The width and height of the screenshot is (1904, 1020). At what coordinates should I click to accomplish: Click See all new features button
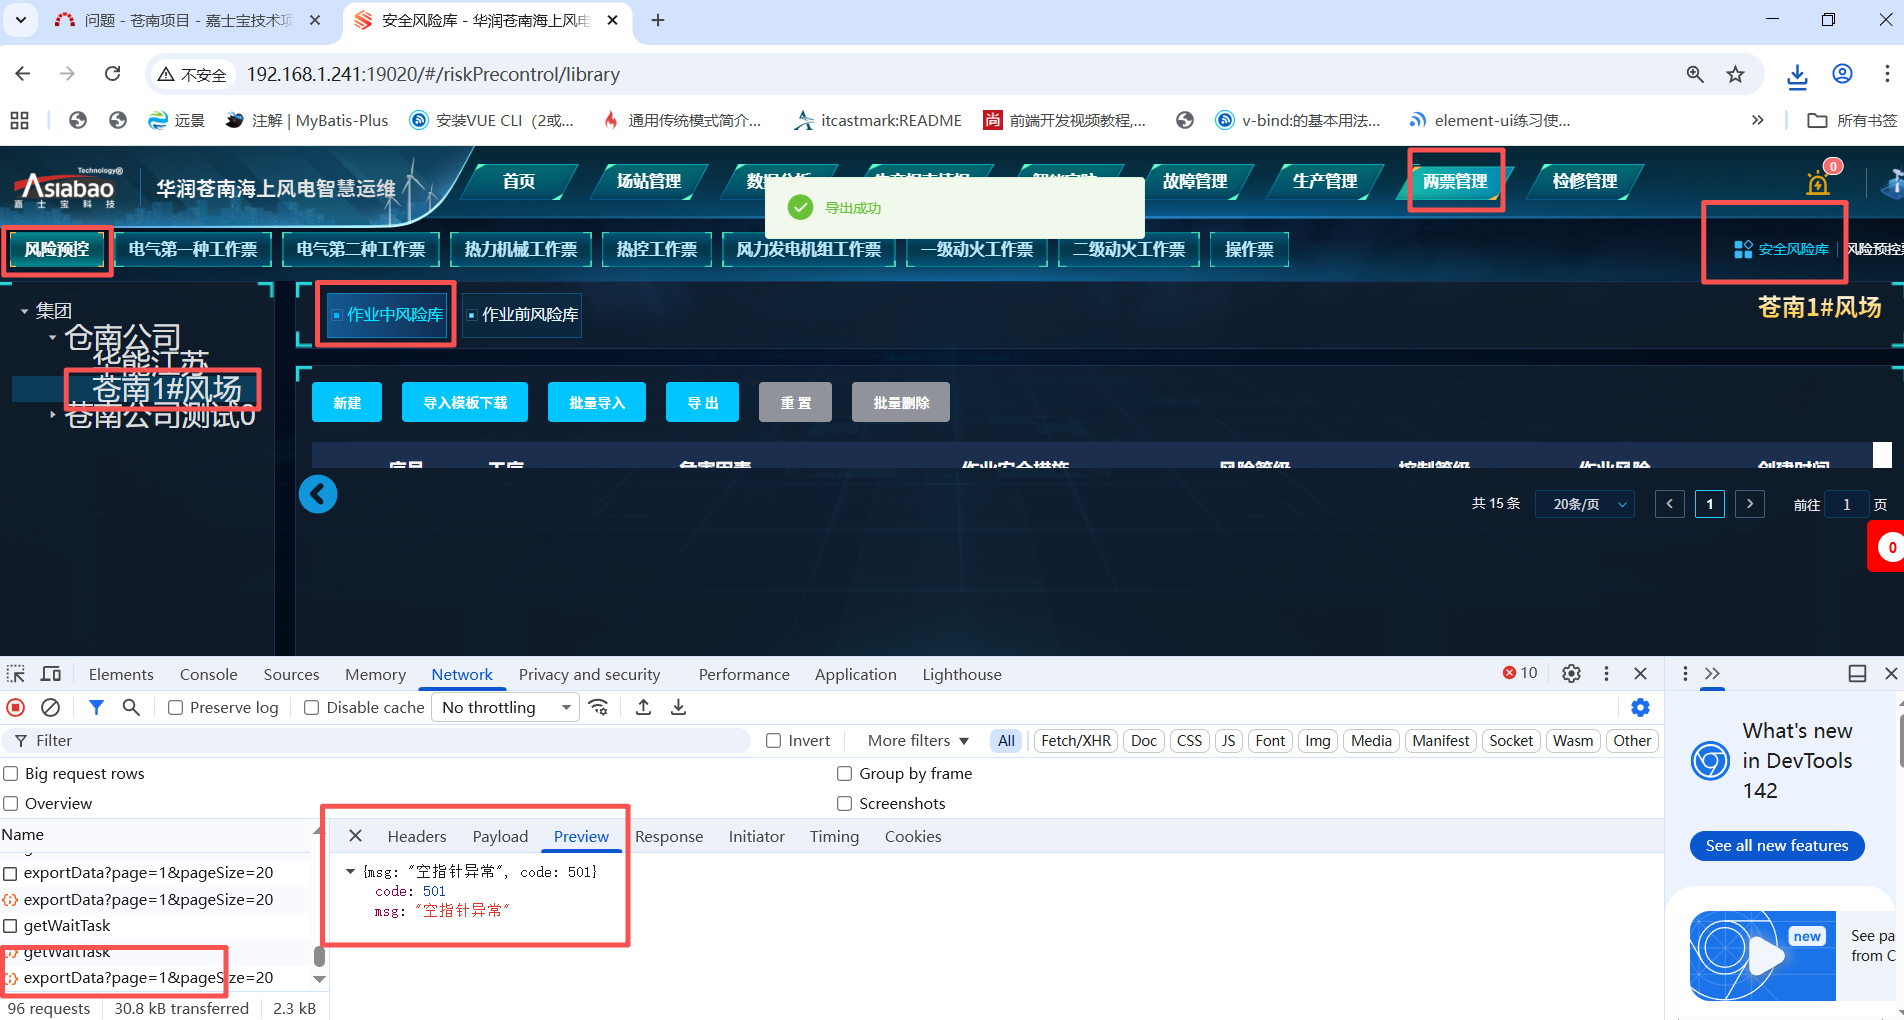coord(1776,846)
